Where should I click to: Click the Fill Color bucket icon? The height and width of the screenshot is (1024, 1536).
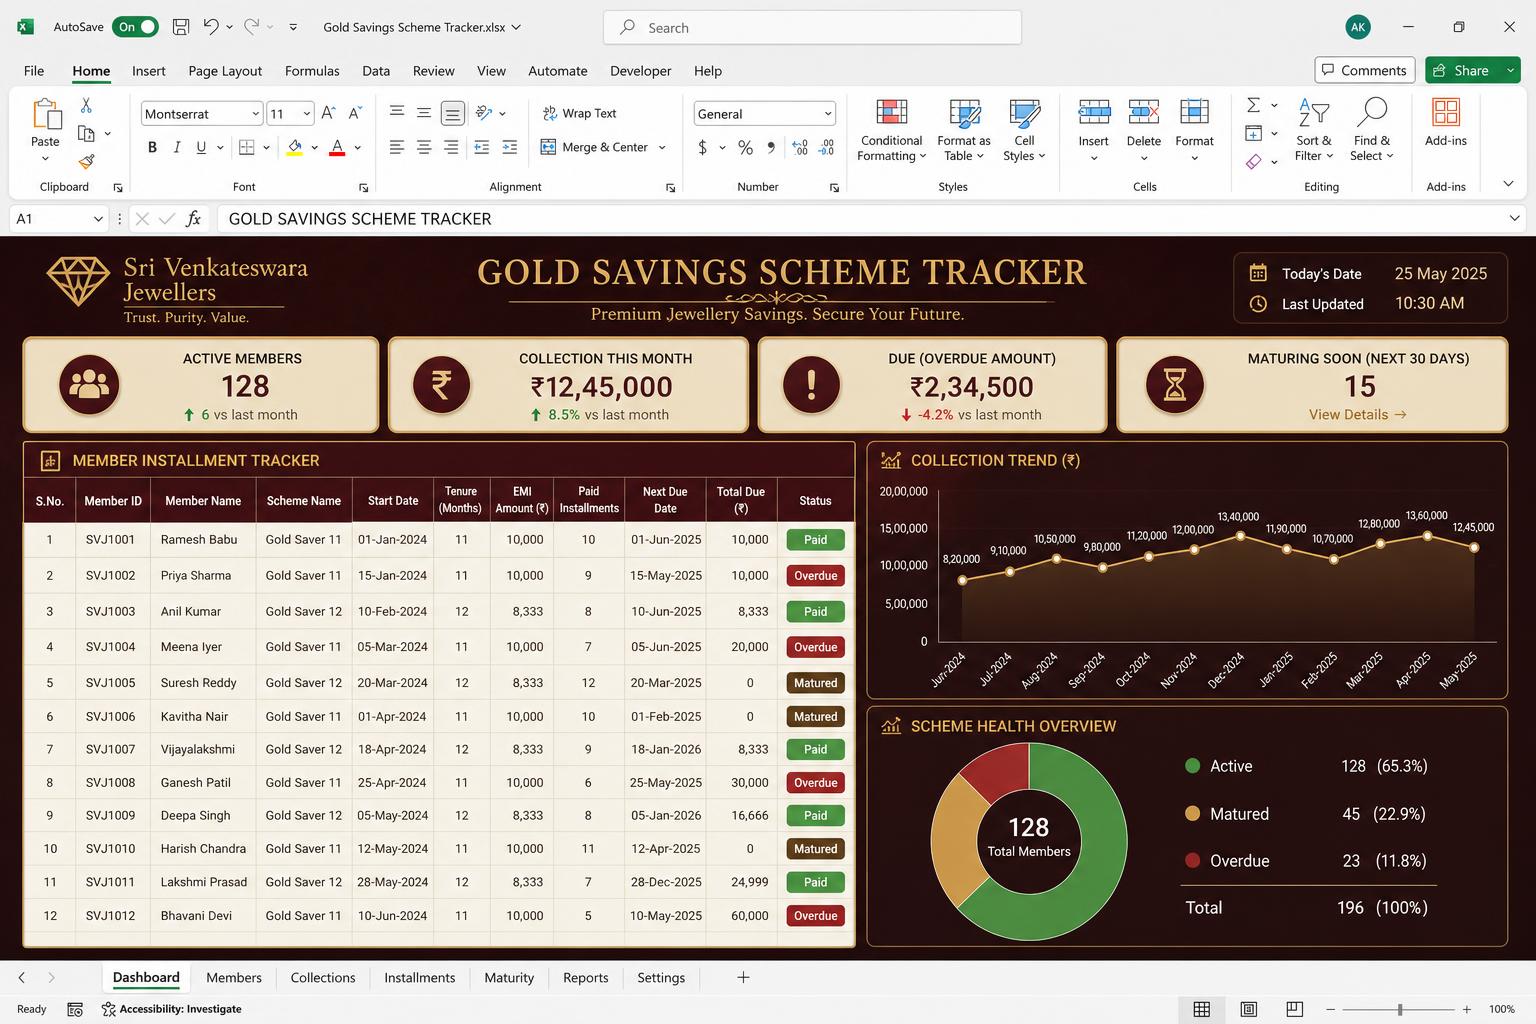295,147
